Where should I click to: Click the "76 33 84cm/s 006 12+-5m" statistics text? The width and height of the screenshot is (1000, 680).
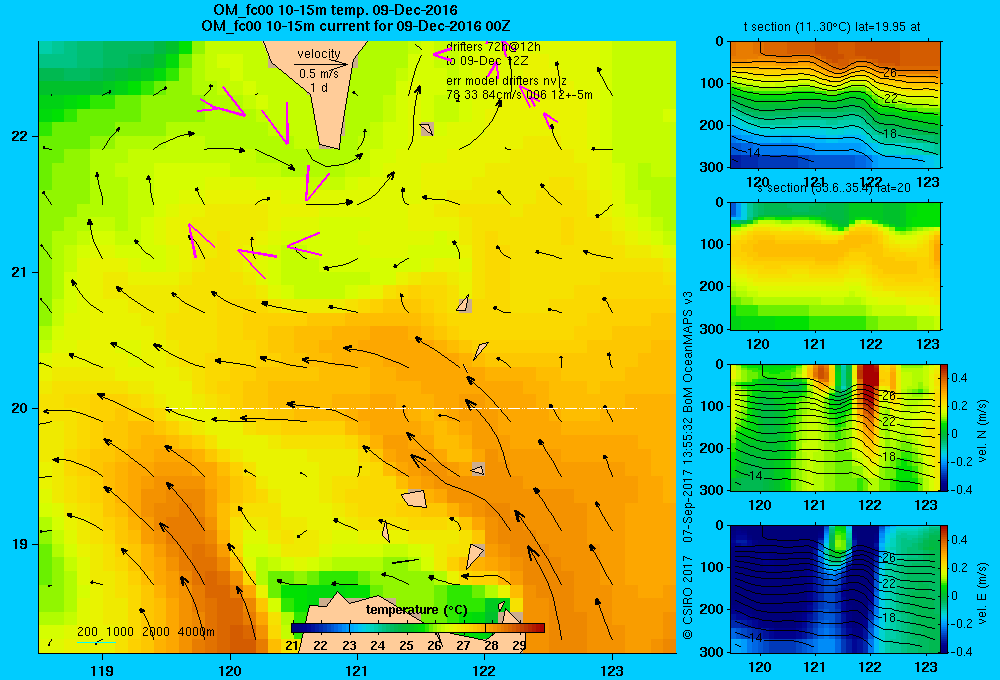519,95
